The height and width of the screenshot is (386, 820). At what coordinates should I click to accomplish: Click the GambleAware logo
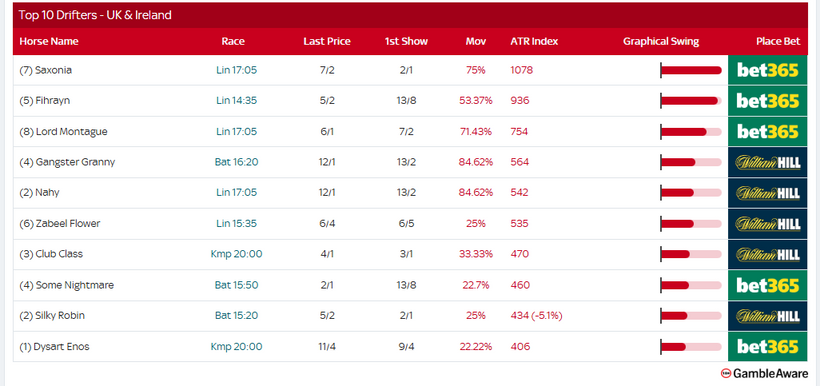tap(764, 373)
